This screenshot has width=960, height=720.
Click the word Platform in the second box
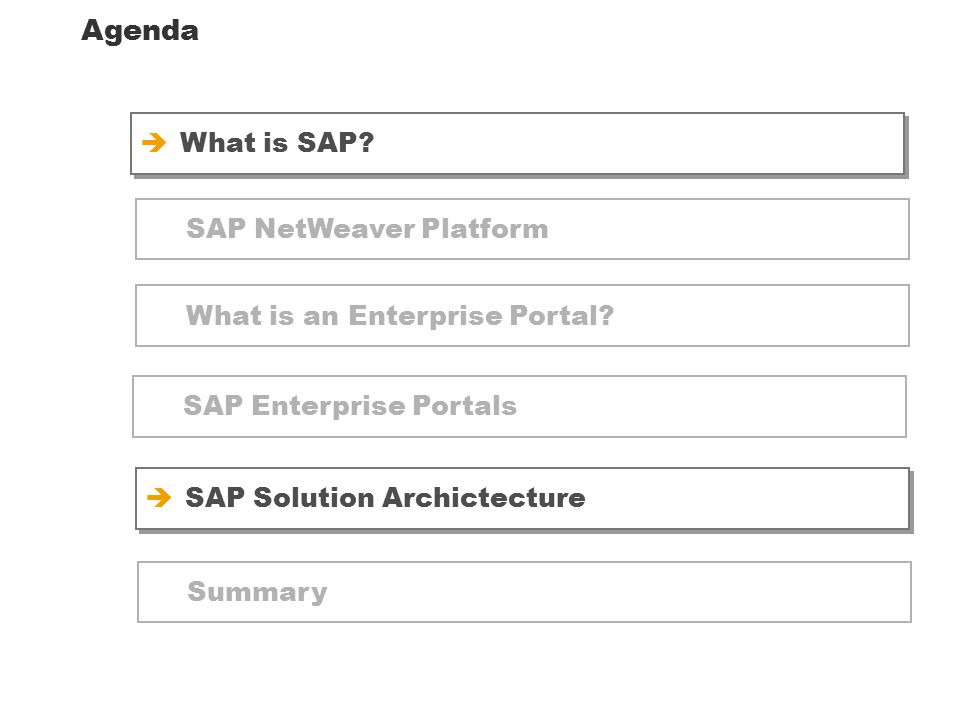[485, 229]
